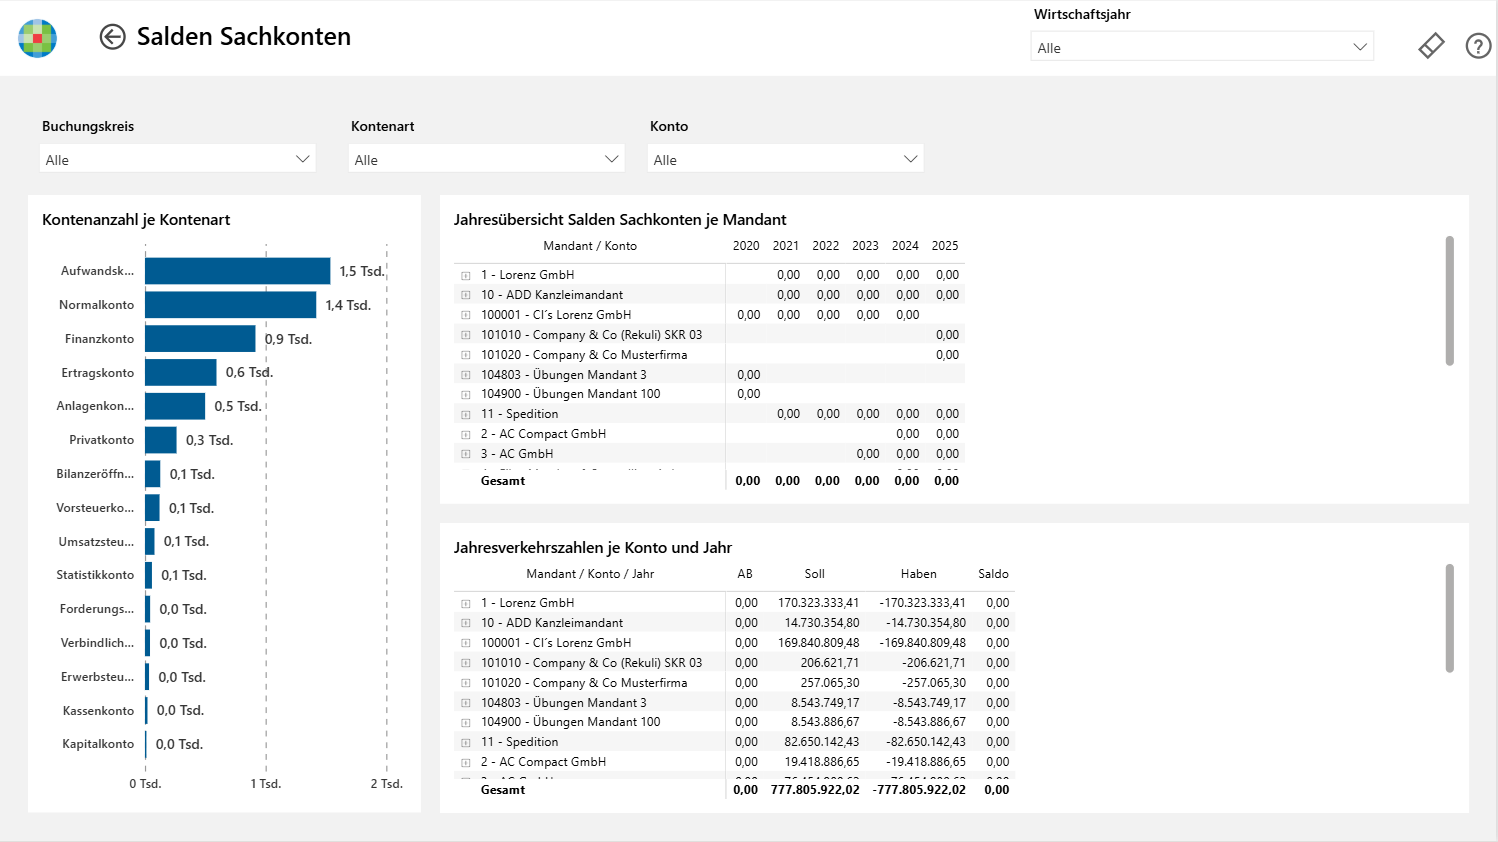Select the Ertragskonto bar in the chart

click(181, 372)
